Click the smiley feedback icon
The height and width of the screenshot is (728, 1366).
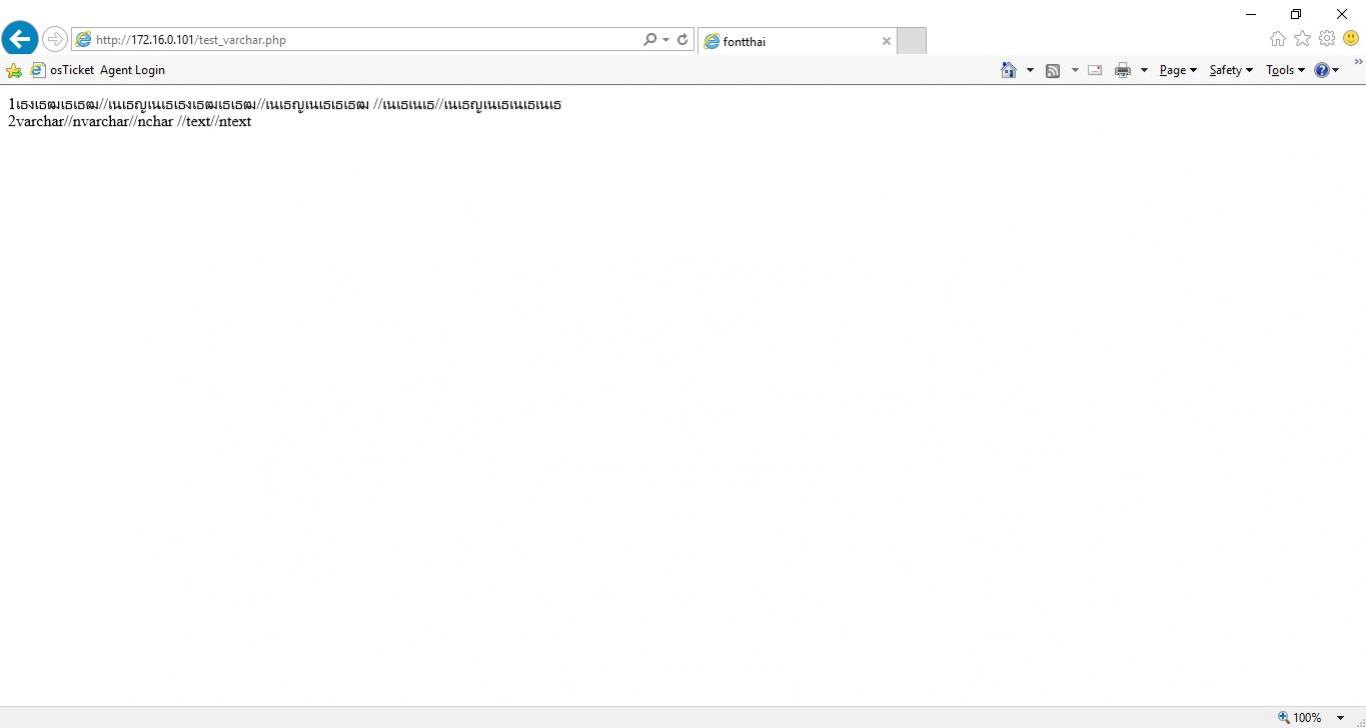pos(1351,39)
